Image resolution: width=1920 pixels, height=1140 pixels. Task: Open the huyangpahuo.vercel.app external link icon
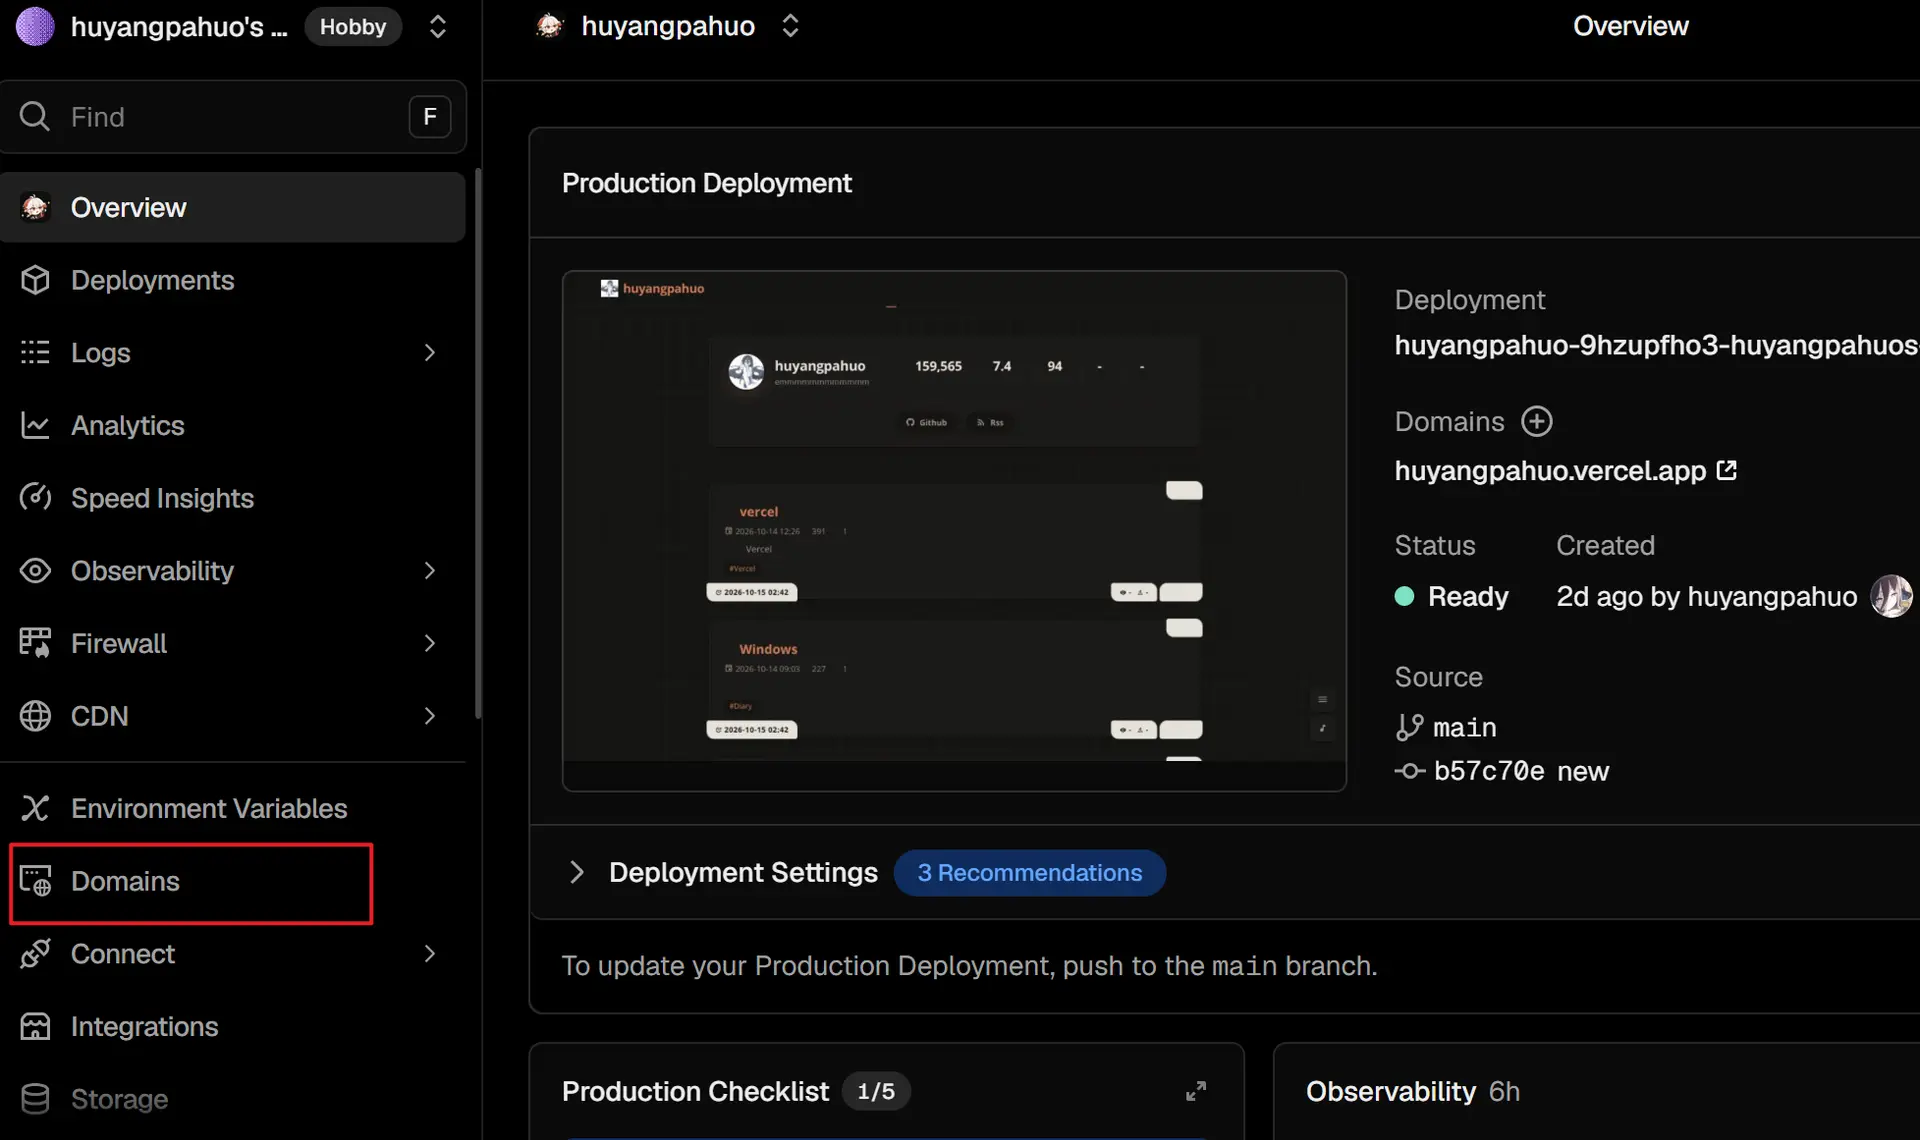(x=1727, y=470)
